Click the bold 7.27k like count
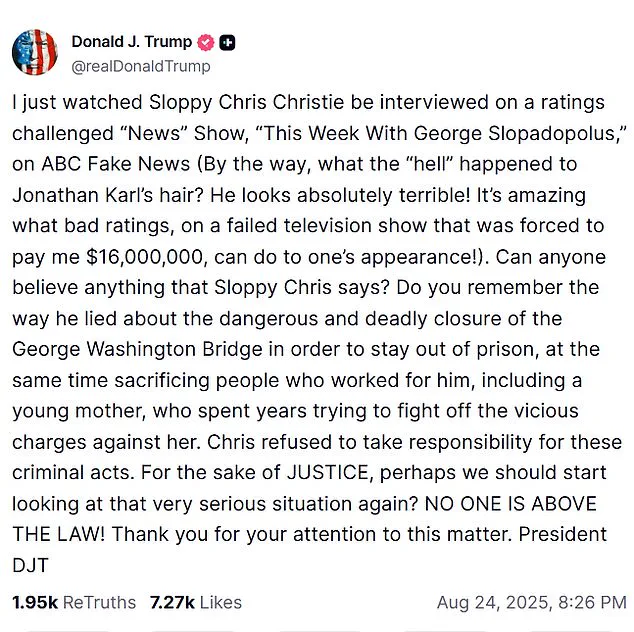Image resolution: width=634 pixels, height=632 pixels. pyautogui.click(x=173, y=602)
